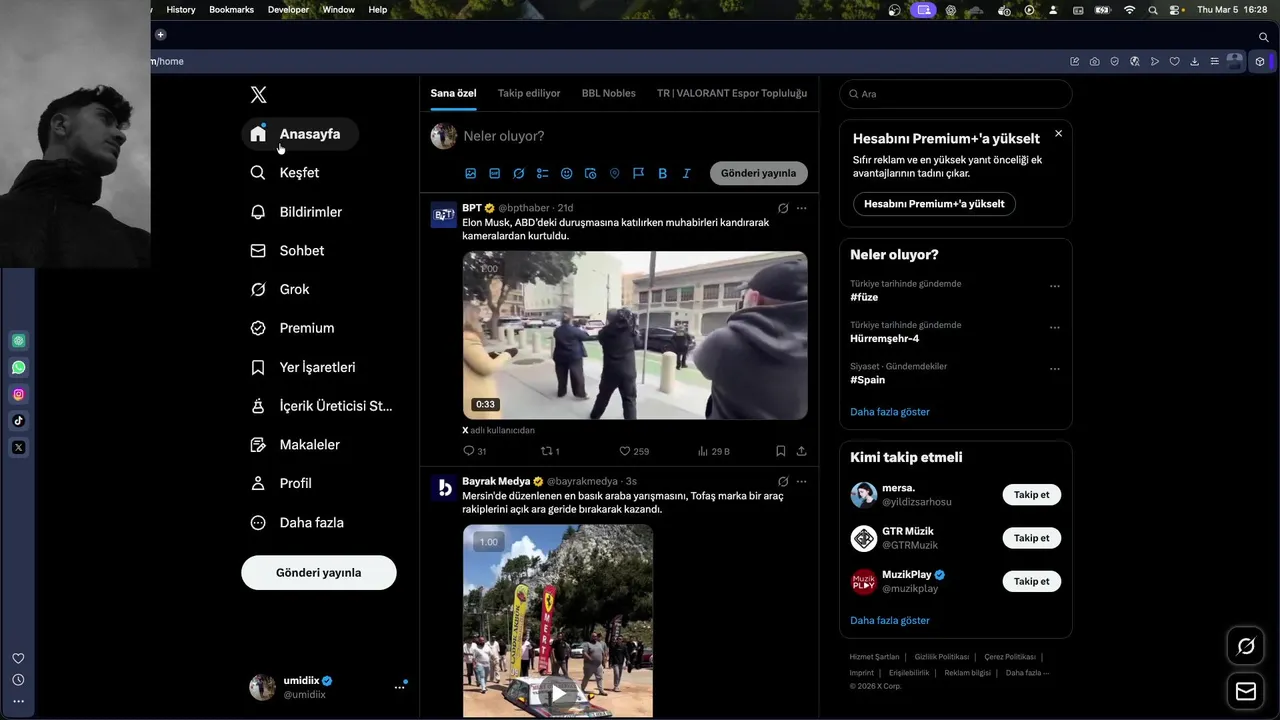
Task: Open floating messages envelope button
Action: [1246, 691]
